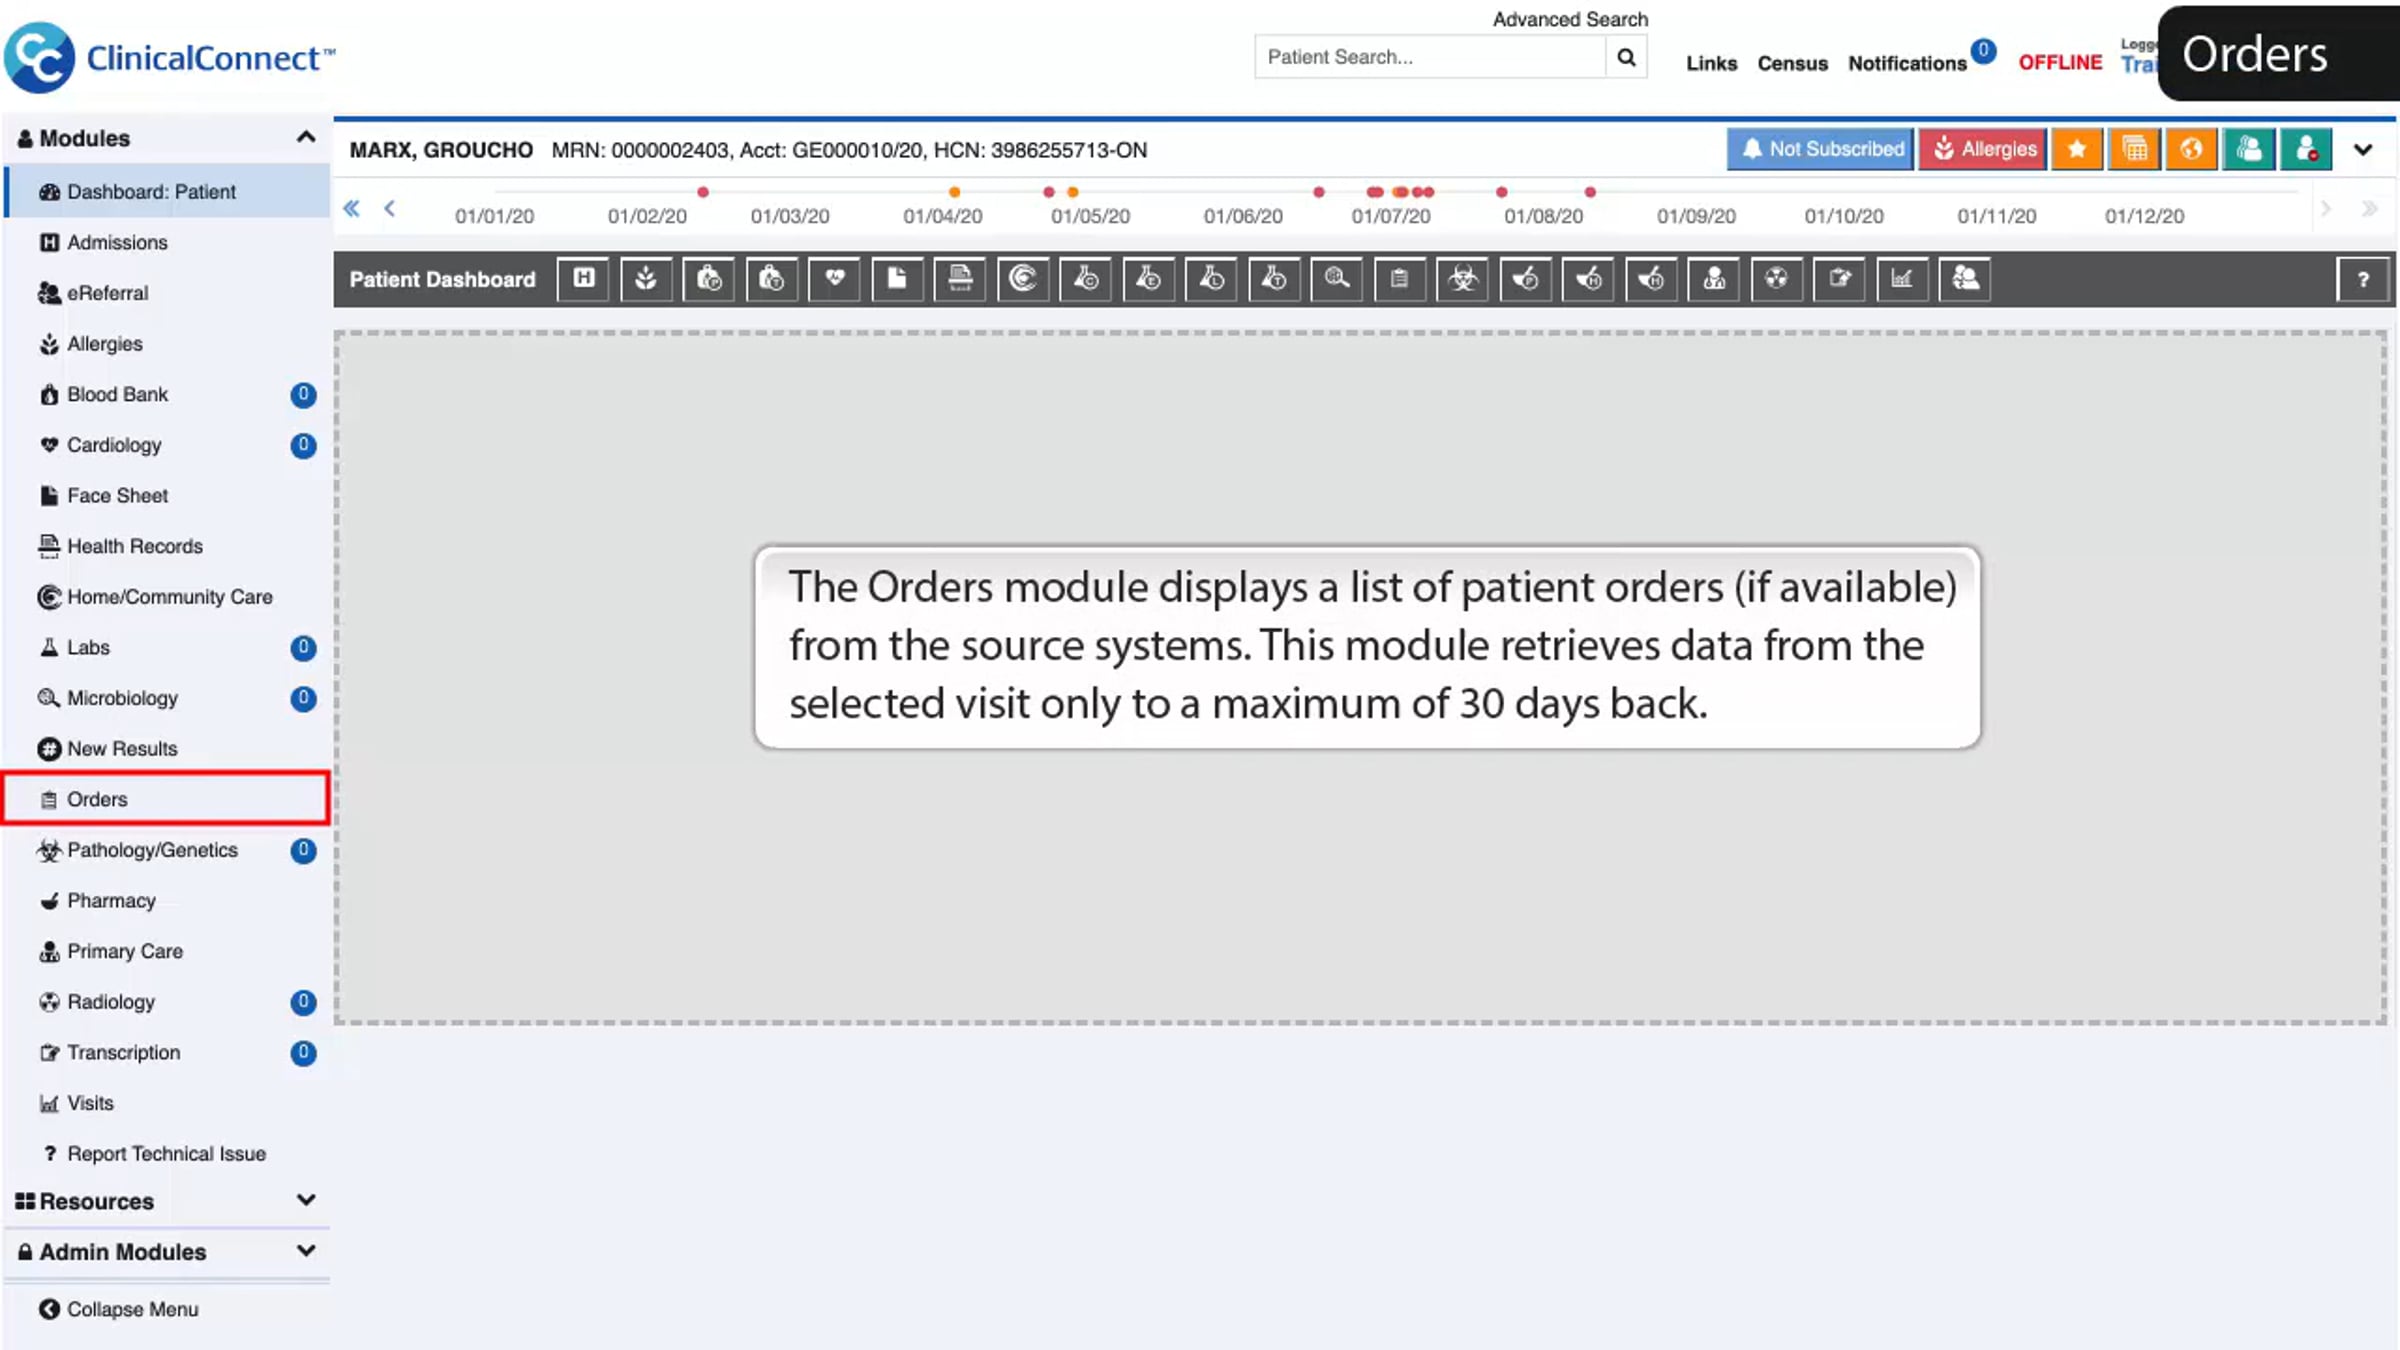Screen dimensions: 2400x1350
Task: Open Transcription edit icon in toolbar
Action: 1840,279
